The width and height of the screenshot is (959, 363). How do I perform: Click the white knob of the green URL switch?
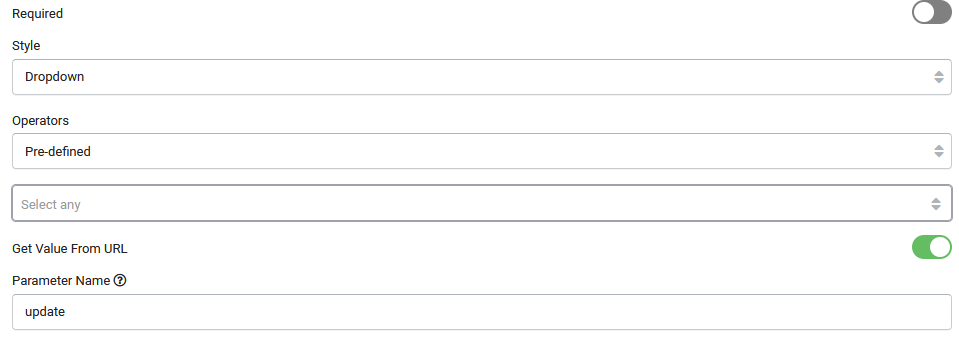[x=941, y=248]
